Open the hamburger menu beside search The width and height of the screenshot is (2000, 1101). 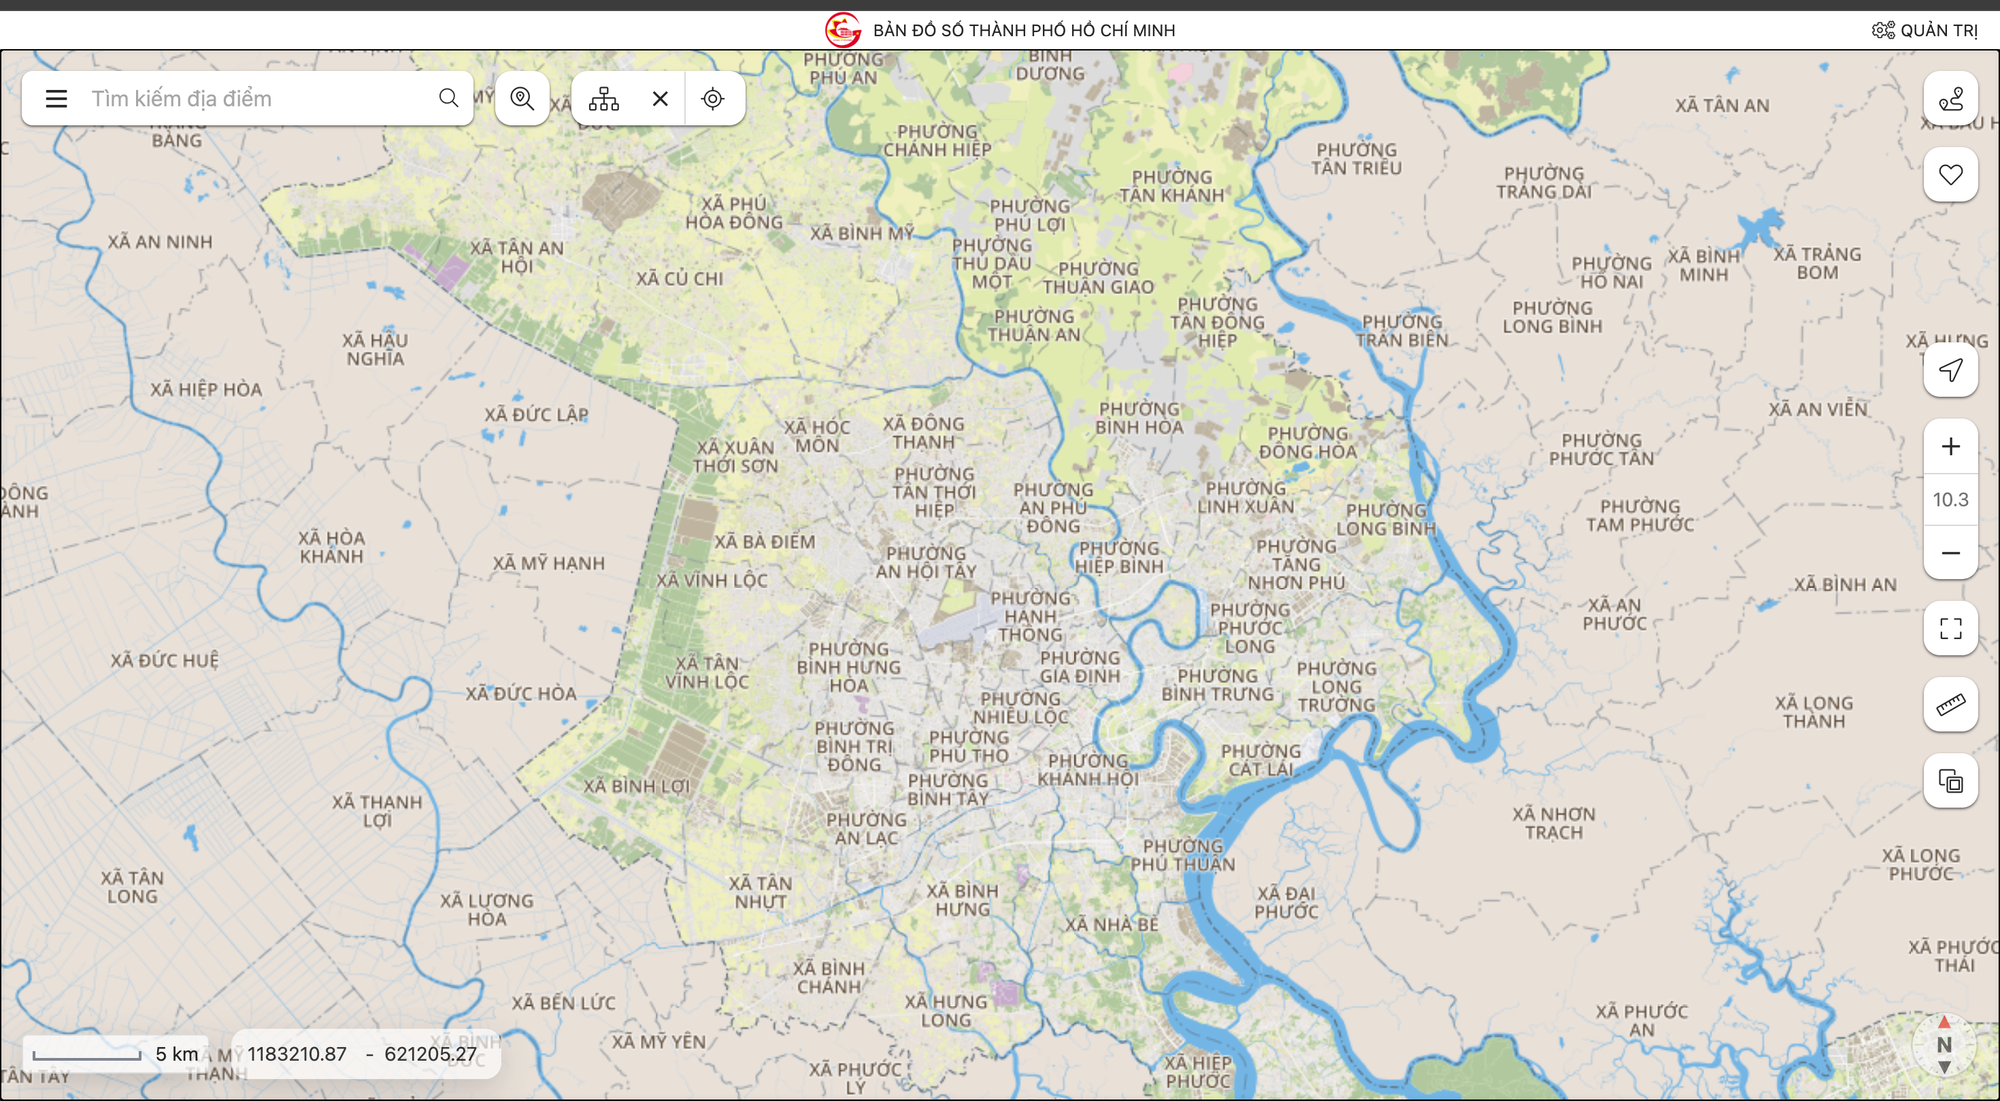coord(56,98)
